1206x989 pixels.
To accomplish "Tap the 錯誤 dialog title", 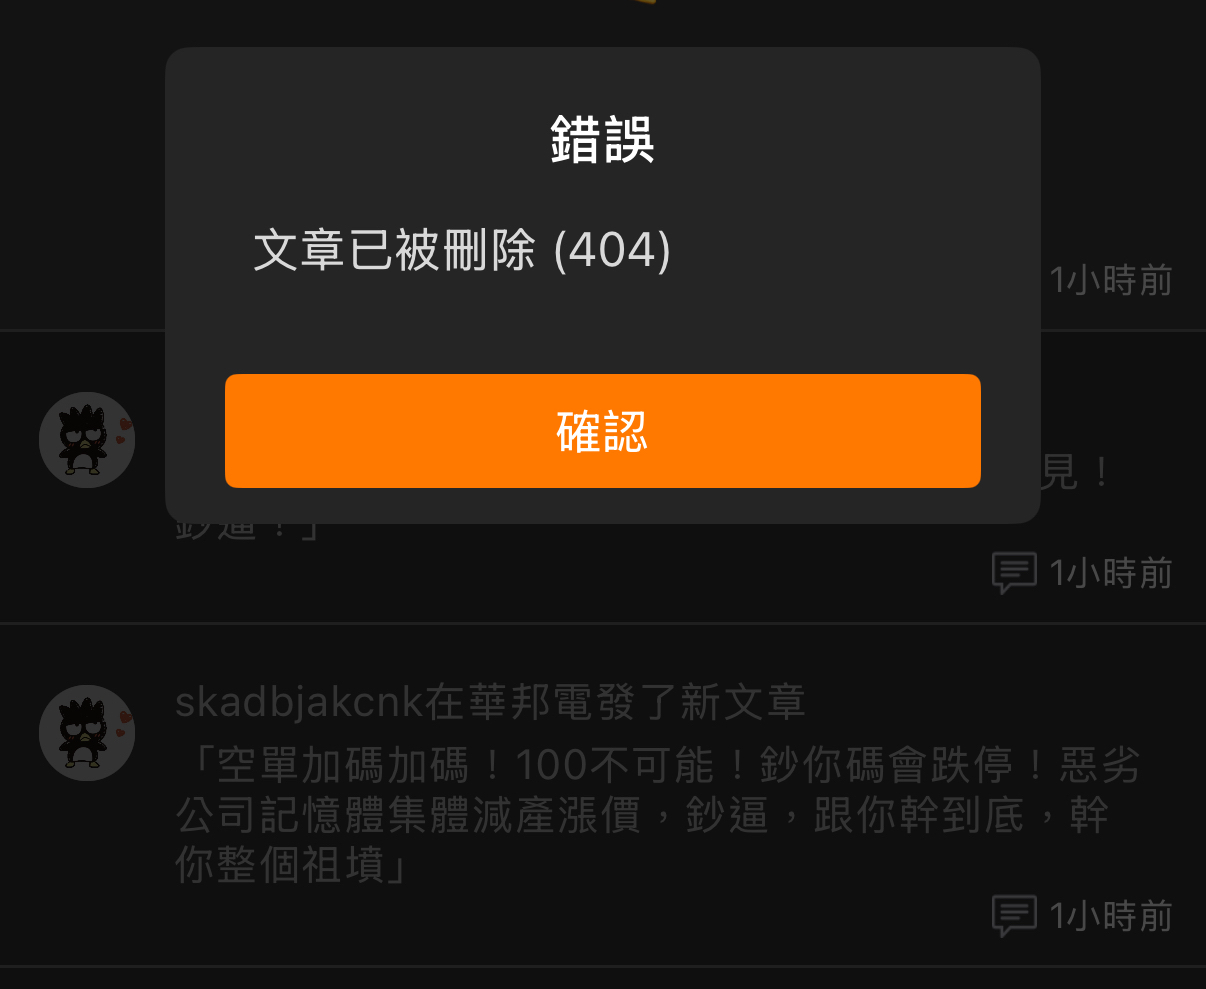I will click(x=602, y=139).
